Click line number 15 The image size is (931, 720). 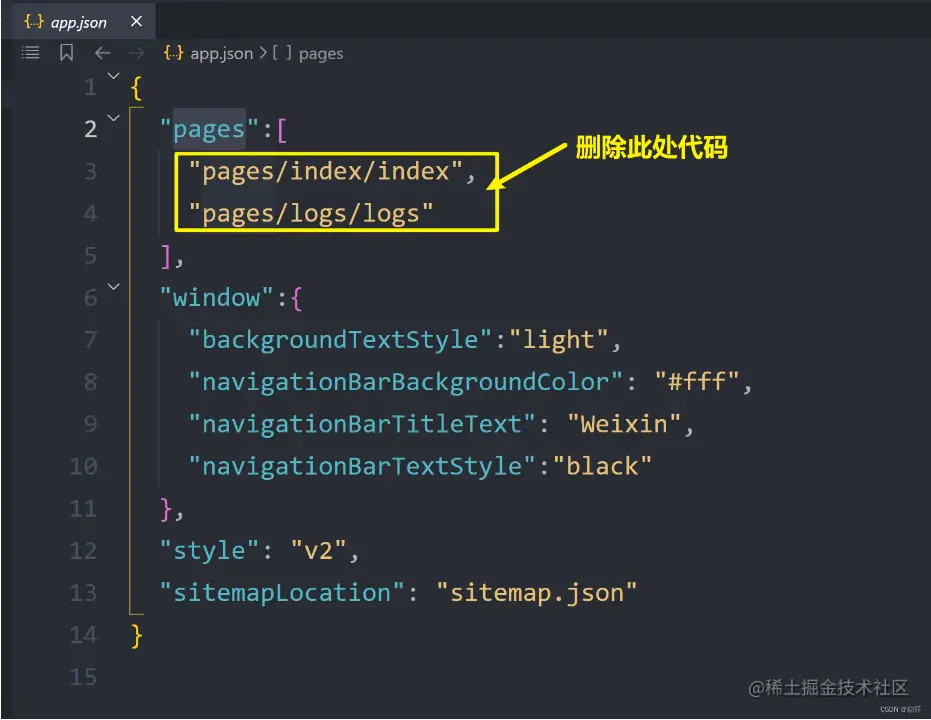coord(83,677)
